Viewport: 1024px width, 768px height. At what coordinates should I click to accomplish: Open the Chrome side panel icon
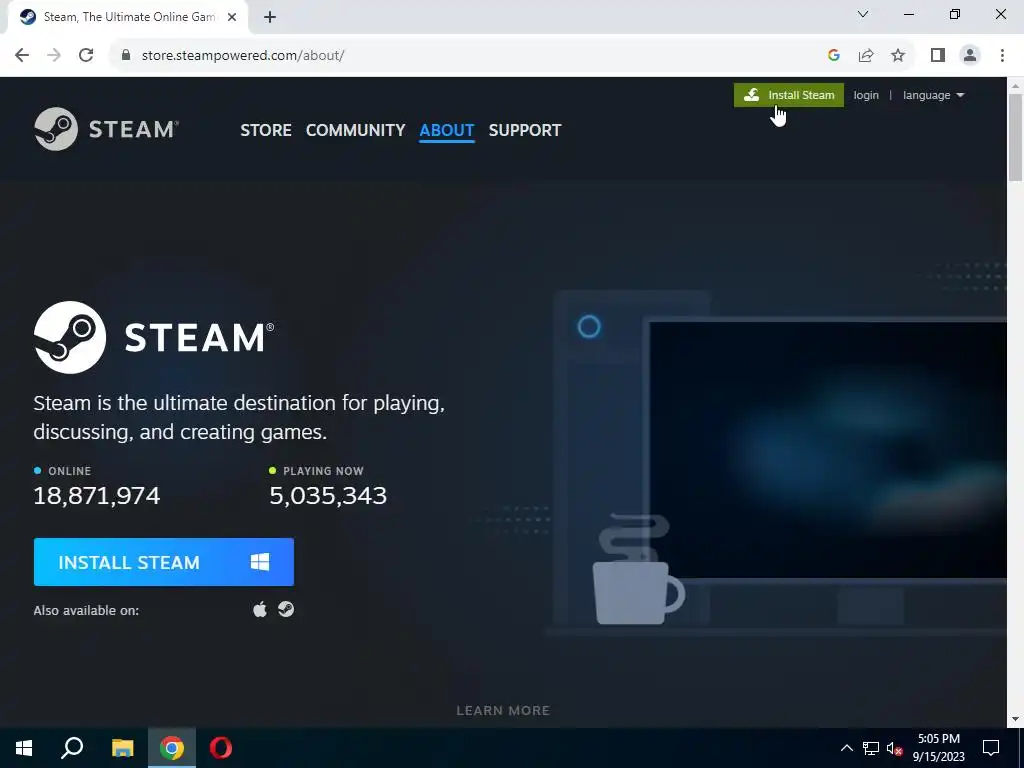938,56
